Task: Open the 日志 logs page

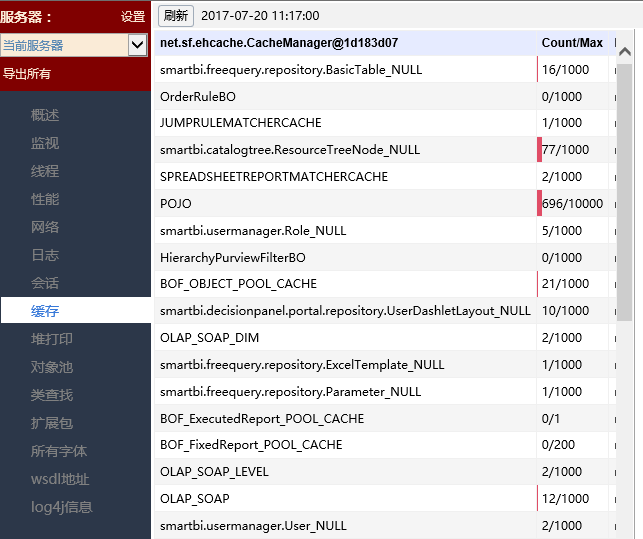Action: coord(45,255)
